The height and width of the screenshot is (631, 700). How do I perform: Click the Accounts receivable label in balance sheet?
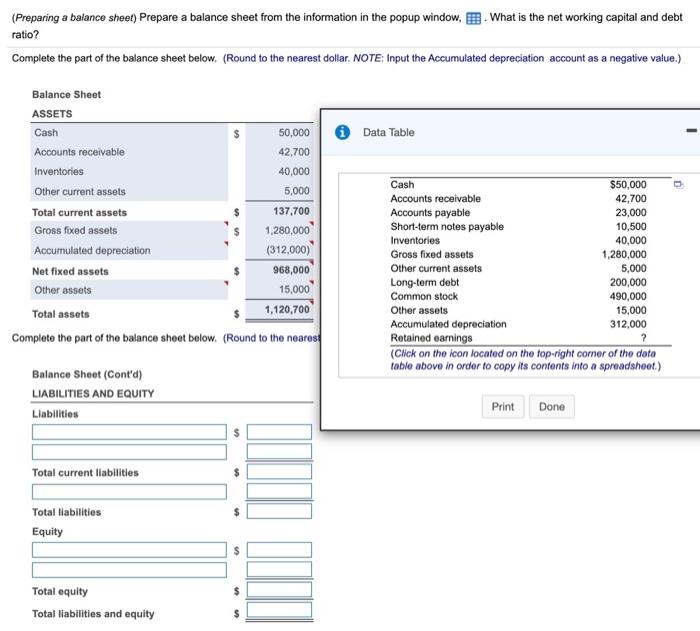coord(79,152)
